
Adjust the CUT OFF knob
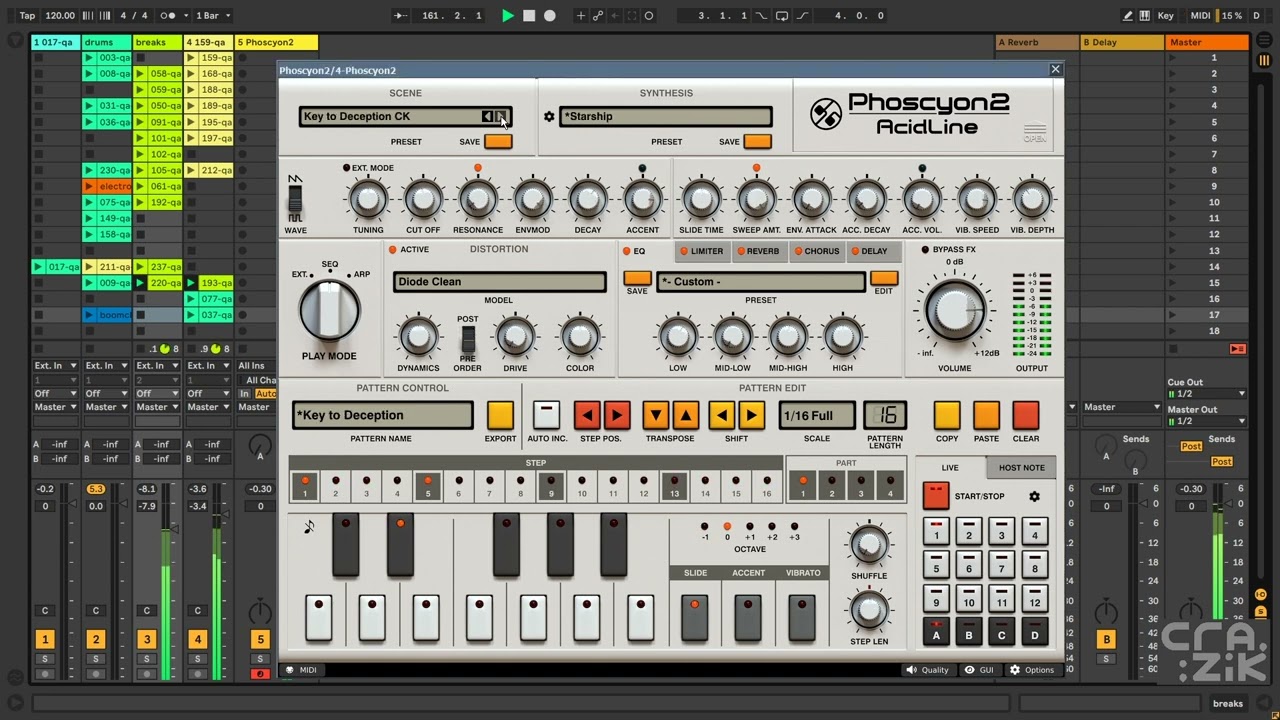[x=423, y=200]
